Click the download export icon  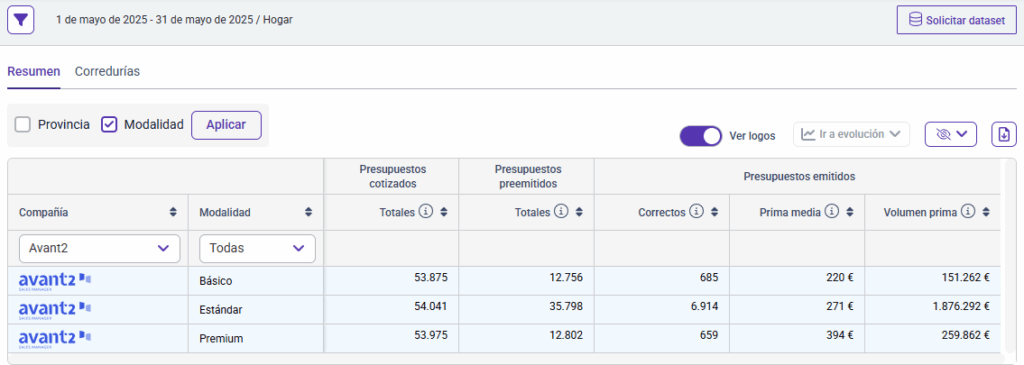(x=1004, y=134)
